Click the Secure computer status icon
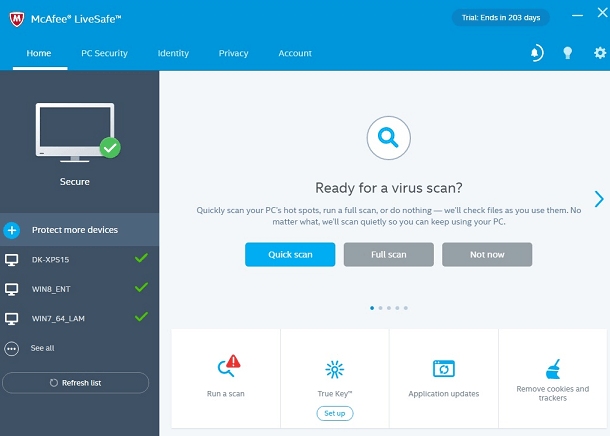This screenshot has height=436, width=610. coord(78,133)
